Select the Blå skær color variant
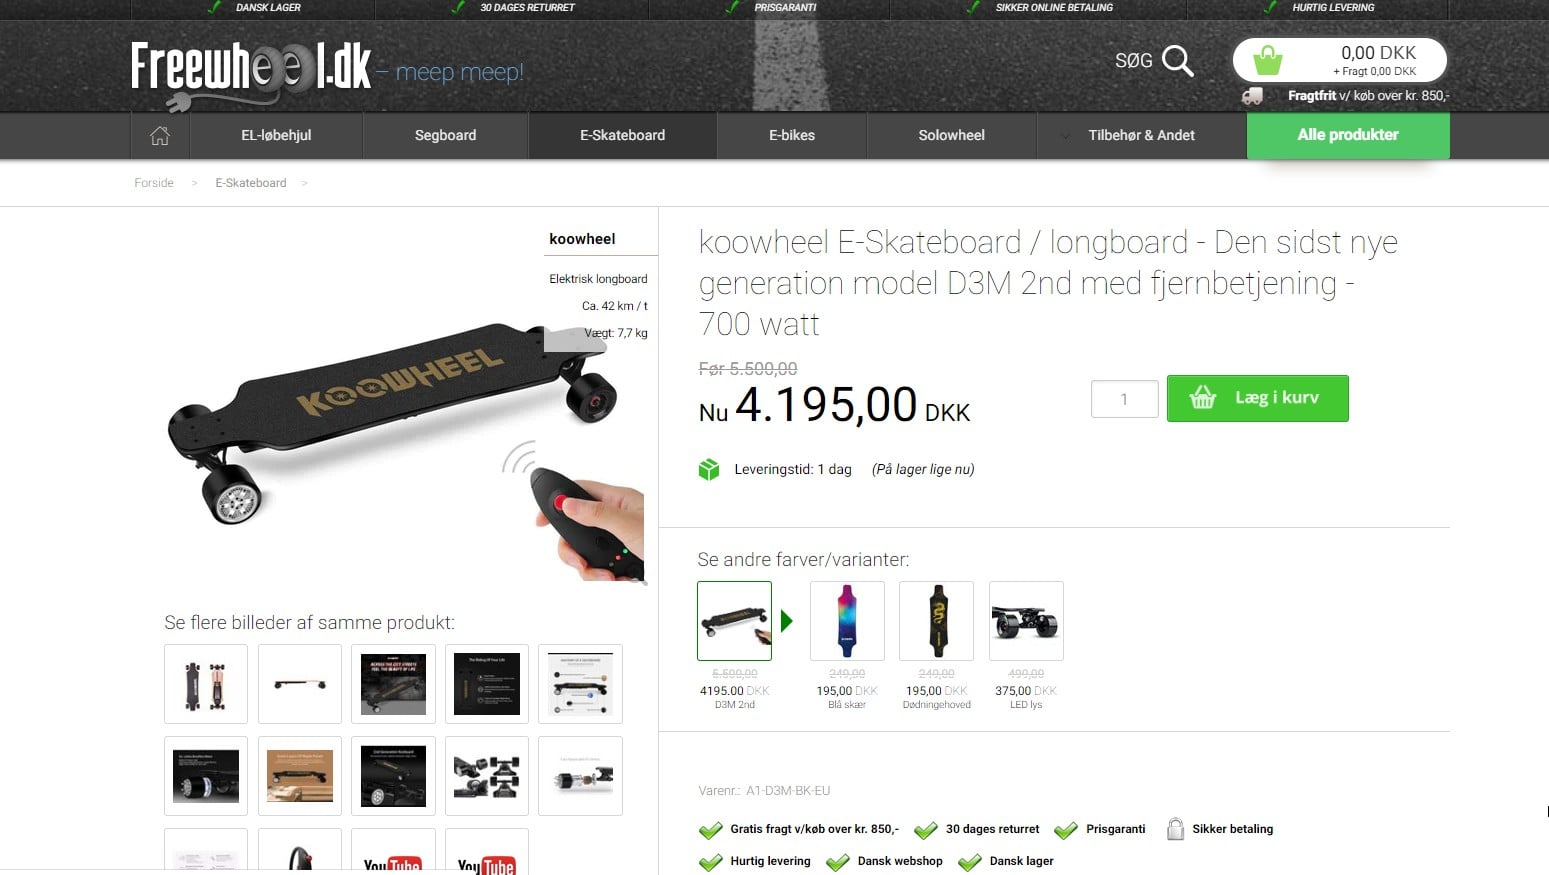The height and width of the screenshot is (875, 1549). pyautogui.click(x=847, y=621)
